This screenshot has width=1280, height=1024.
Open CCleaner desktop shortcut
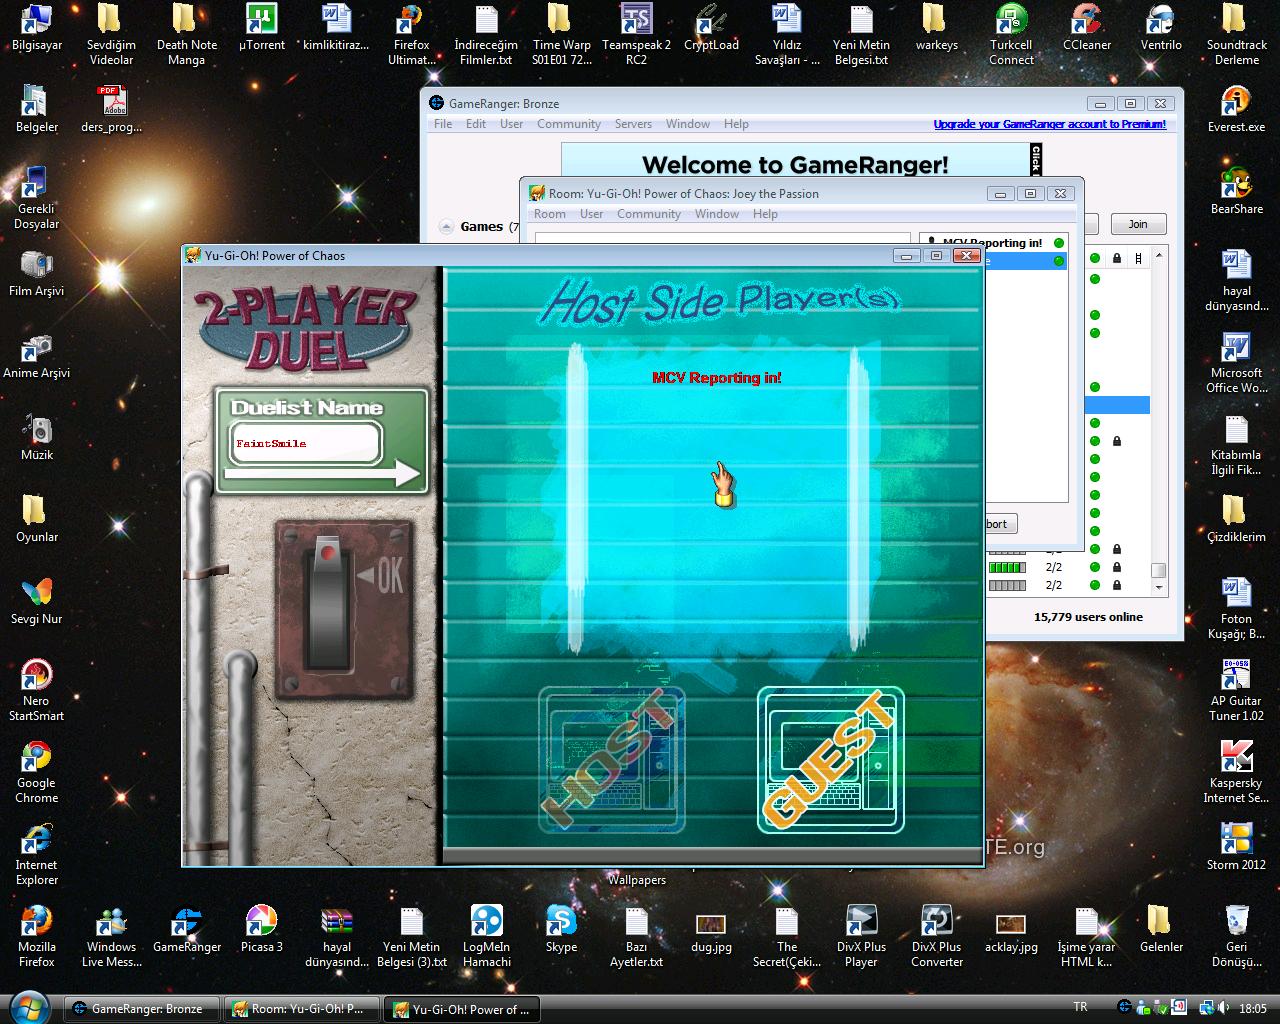coord(1087,28)
